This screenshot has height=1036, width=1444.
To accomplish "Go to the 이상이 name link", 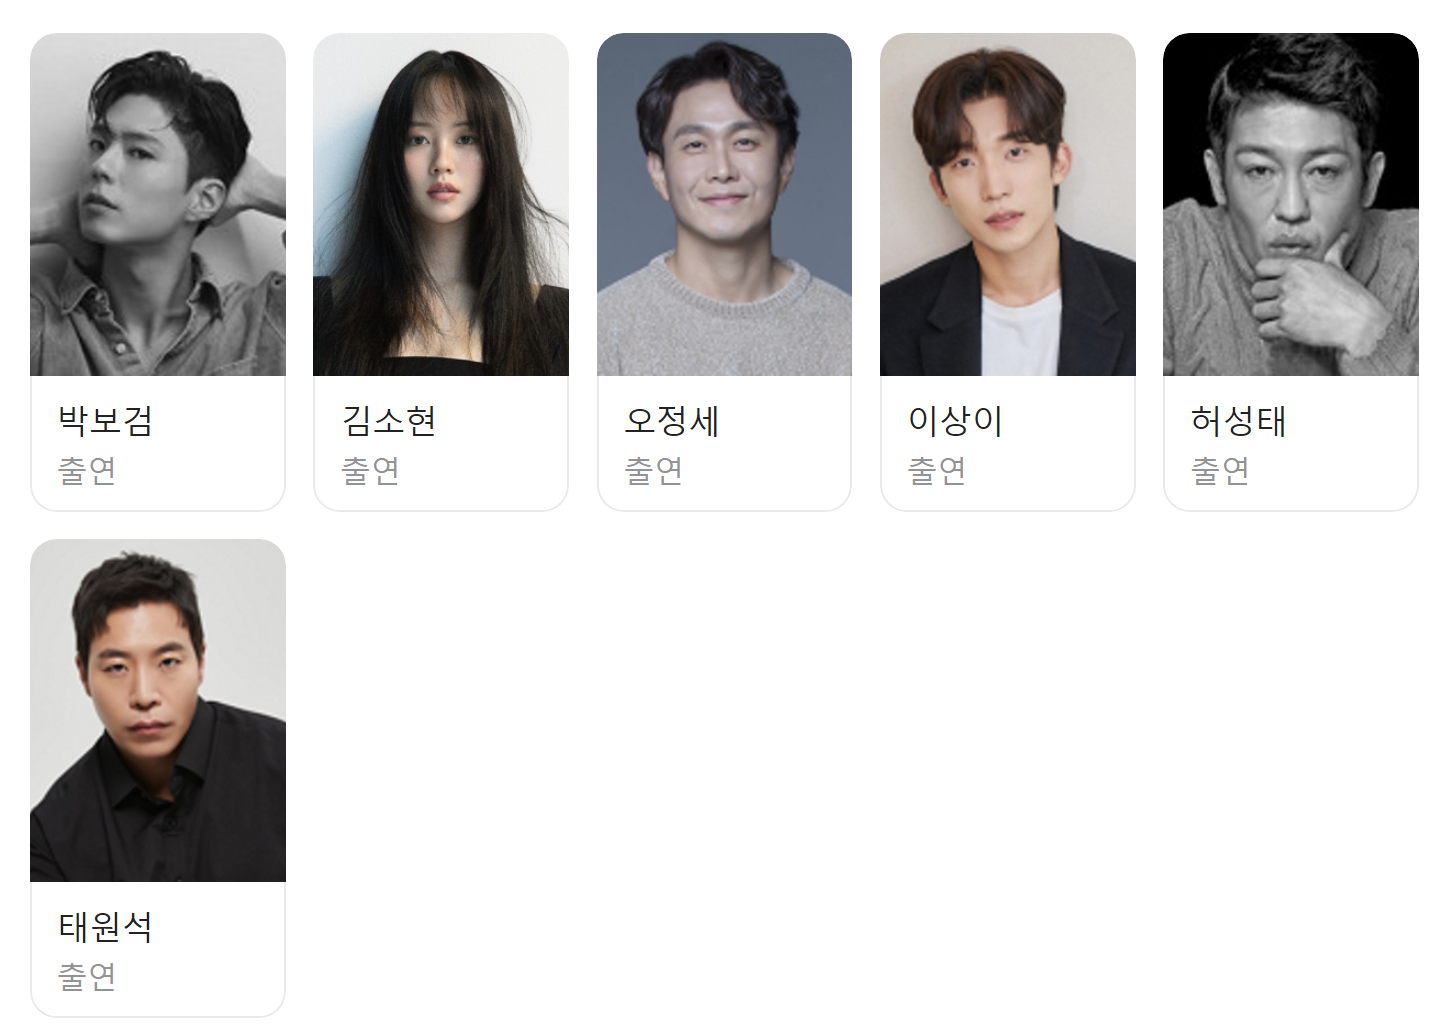I will (955, 421).
